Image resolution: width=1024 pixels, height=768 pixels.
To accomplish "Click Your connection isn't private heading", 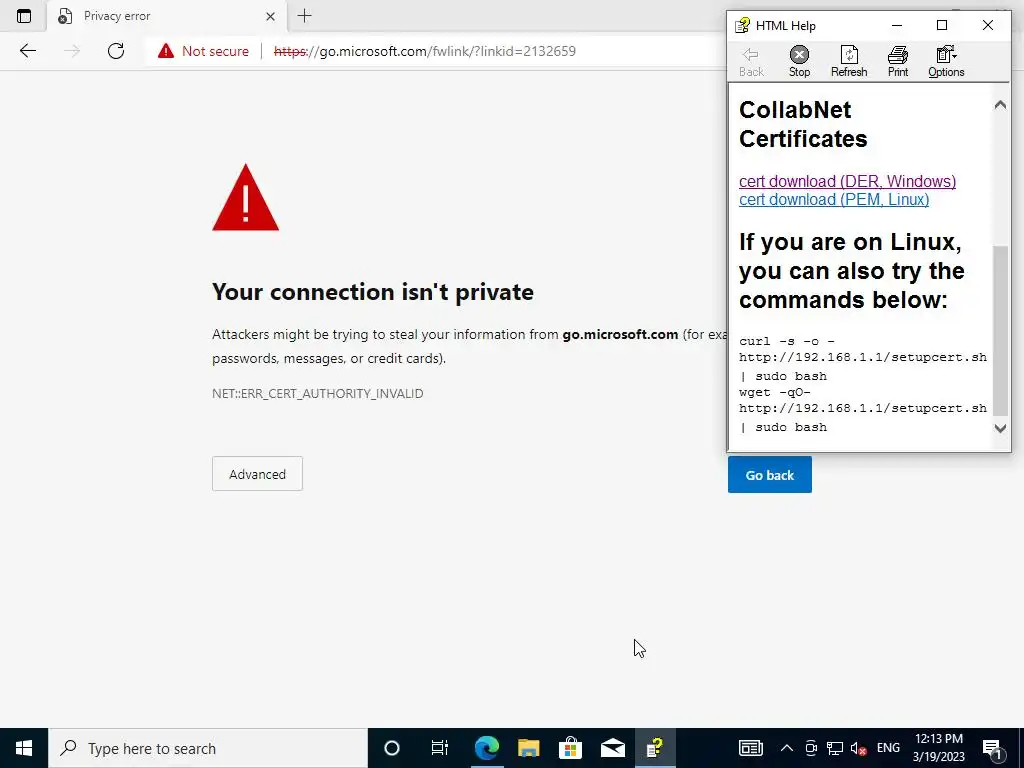I will [373, 292].
